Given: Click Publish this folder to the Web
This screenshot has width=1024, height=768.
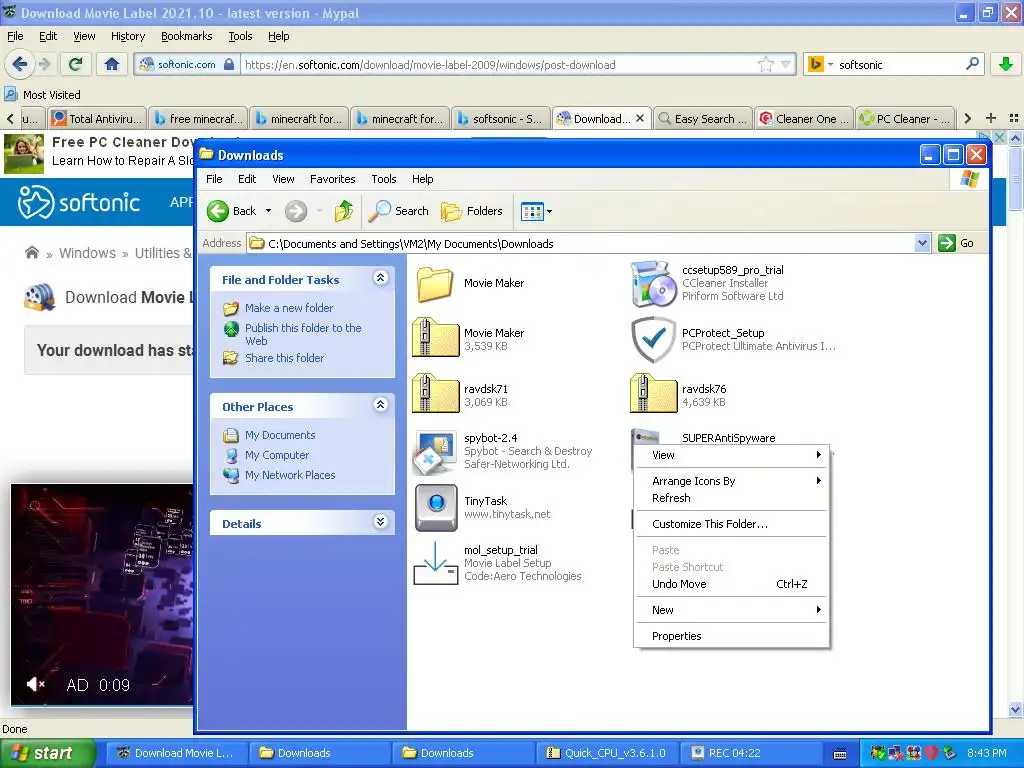Looking at the screenshot, I should pos(303,334).
